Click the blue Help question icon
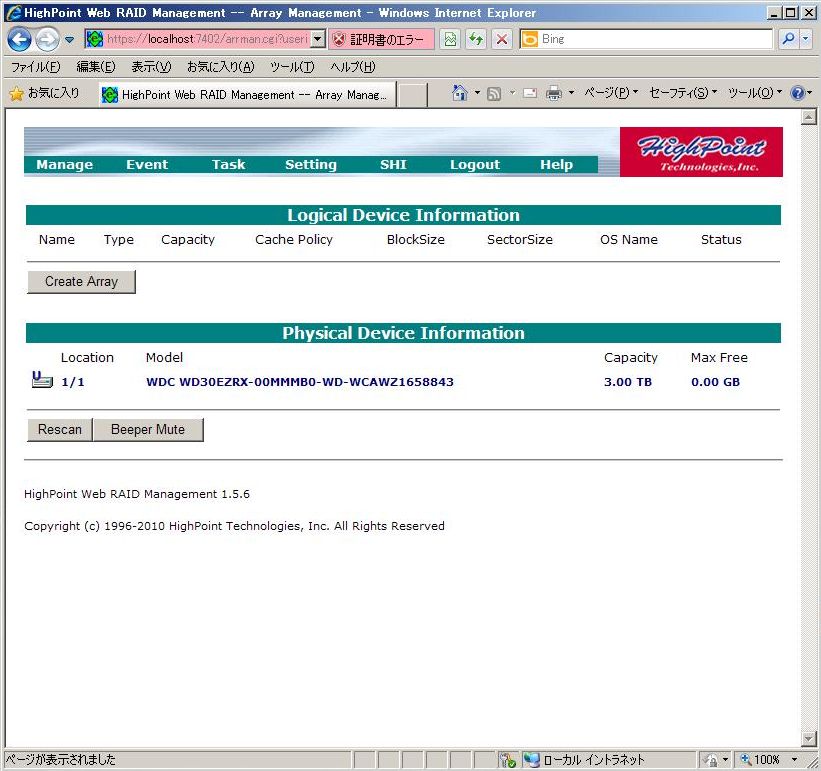The width and height of the screenshot is (821, 771). tap(797, 93)
